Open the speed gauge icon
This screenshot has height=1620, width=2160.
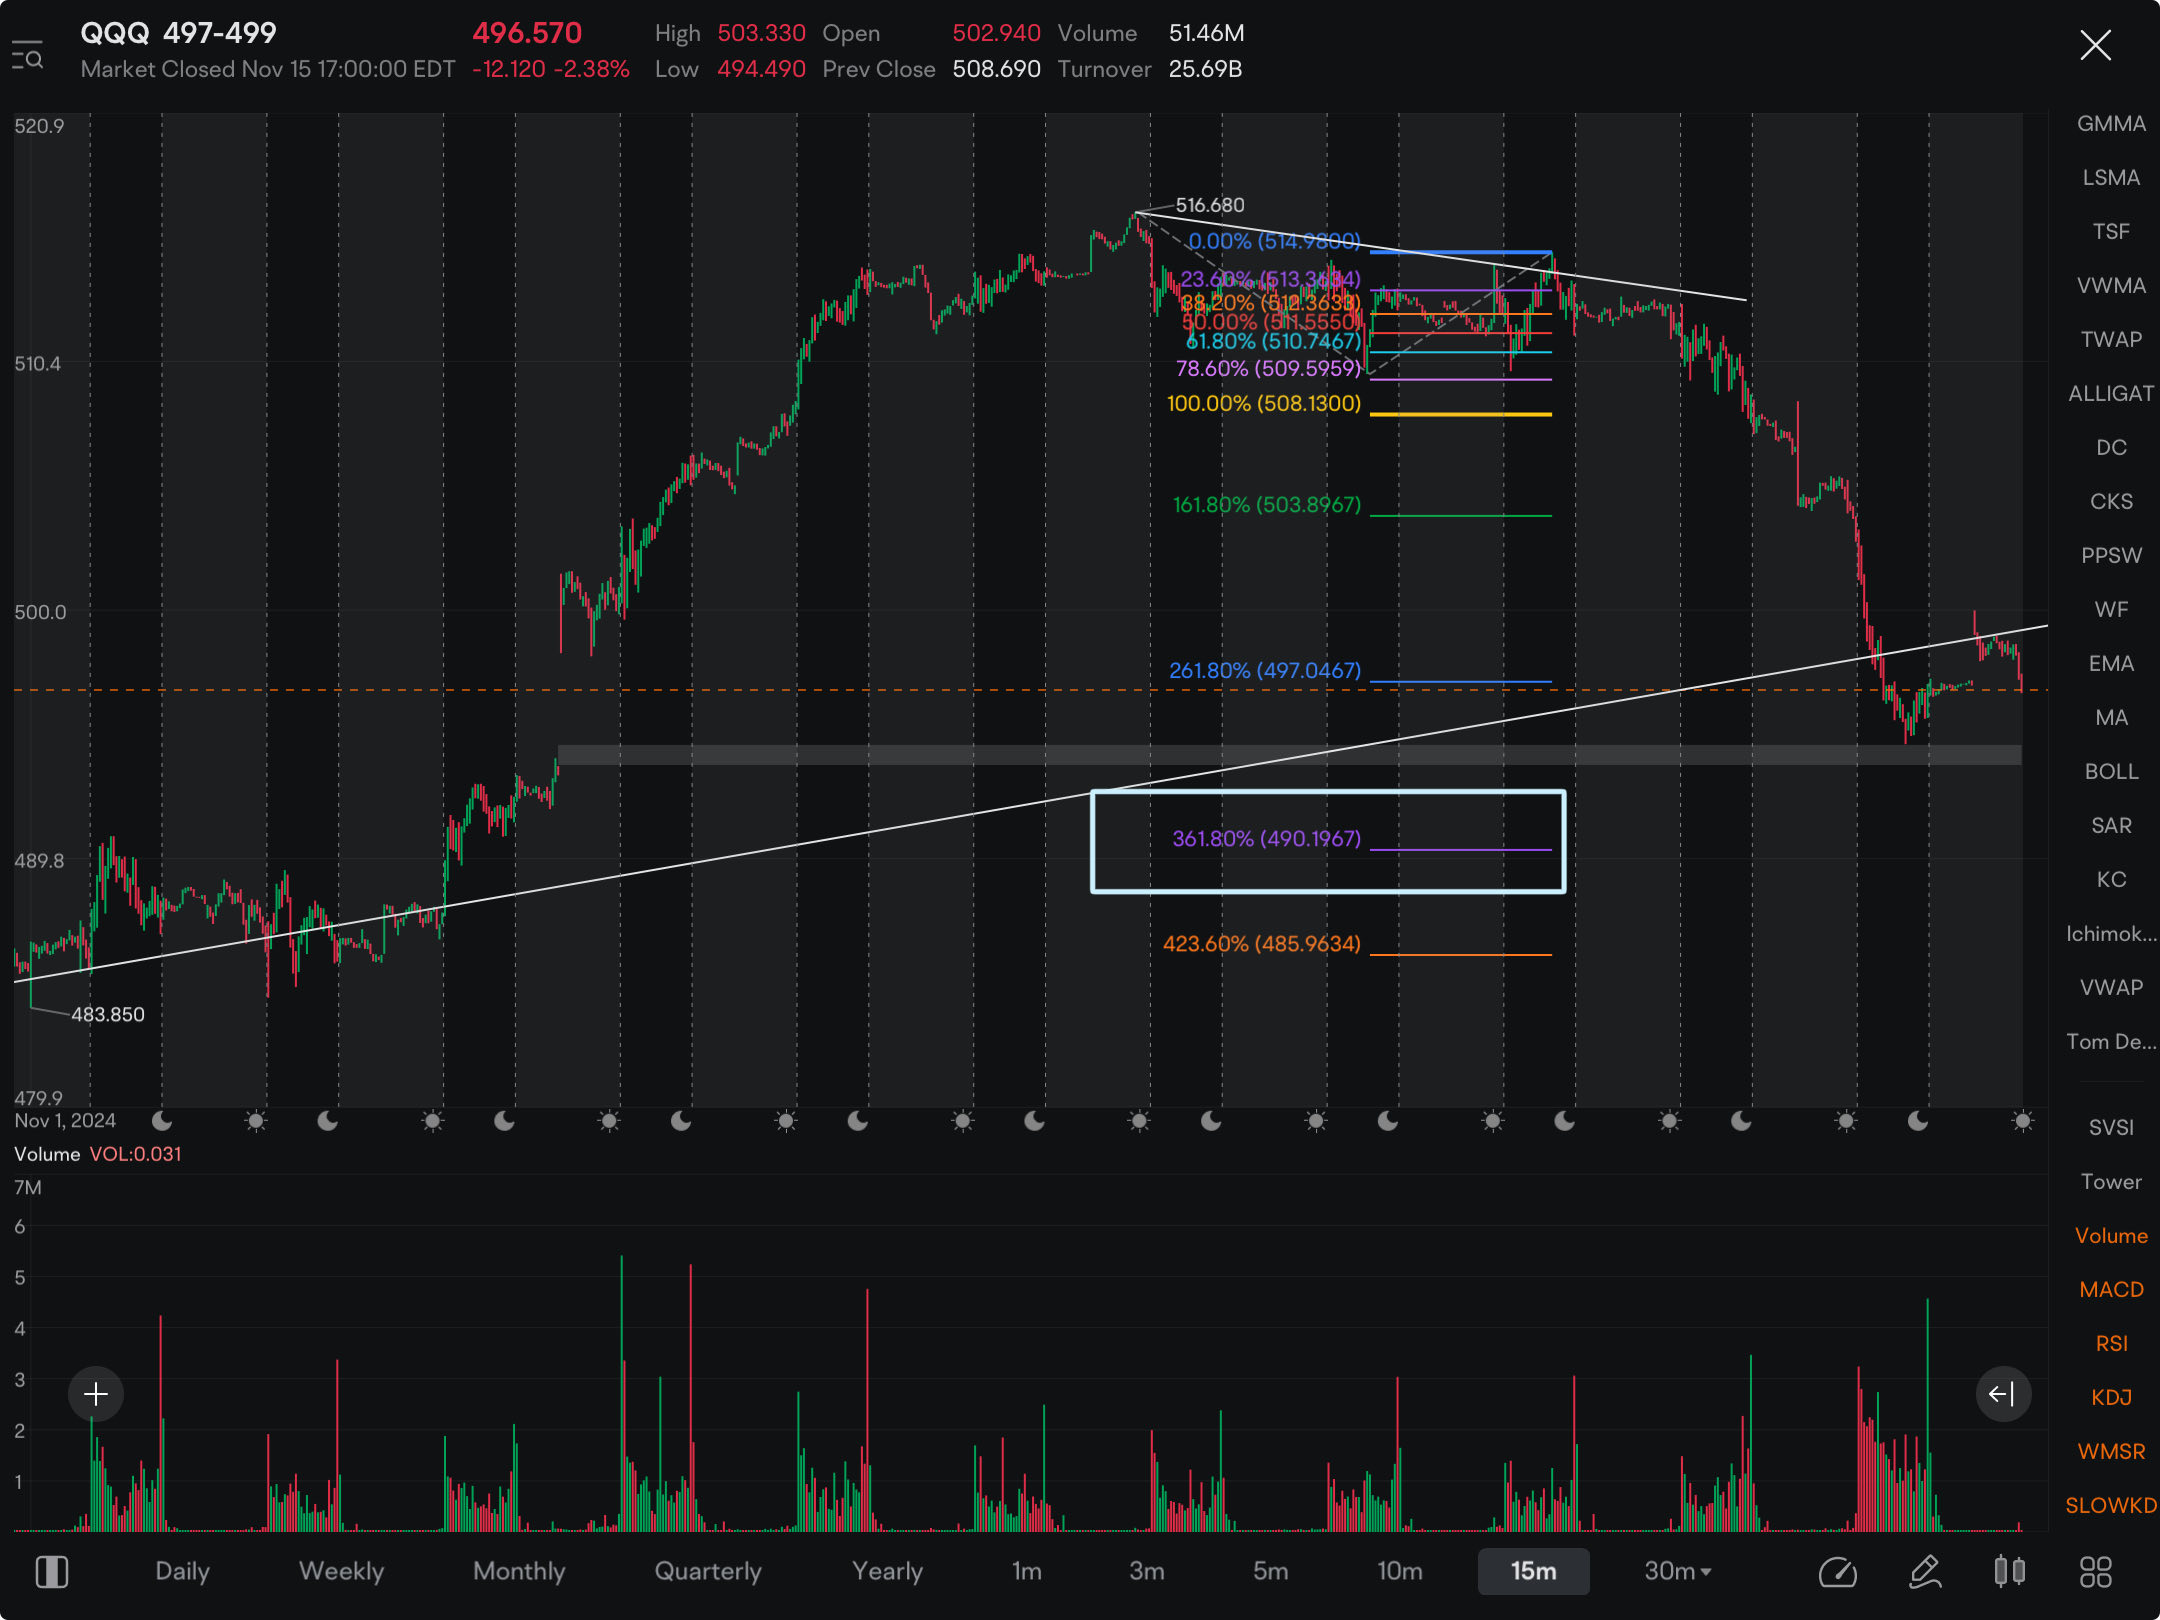point(1837,1571)
